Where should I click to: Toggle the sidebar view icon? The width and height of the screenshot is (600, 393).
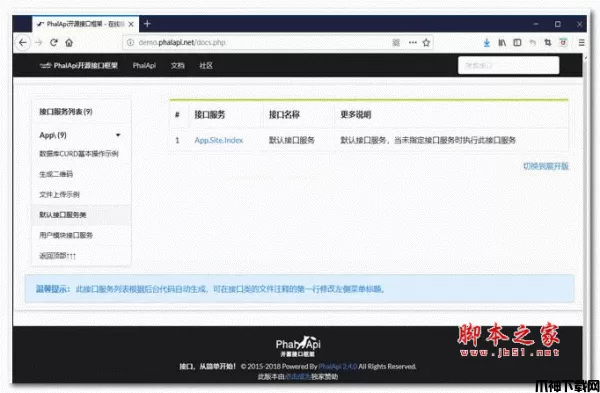tap(517, 42)
